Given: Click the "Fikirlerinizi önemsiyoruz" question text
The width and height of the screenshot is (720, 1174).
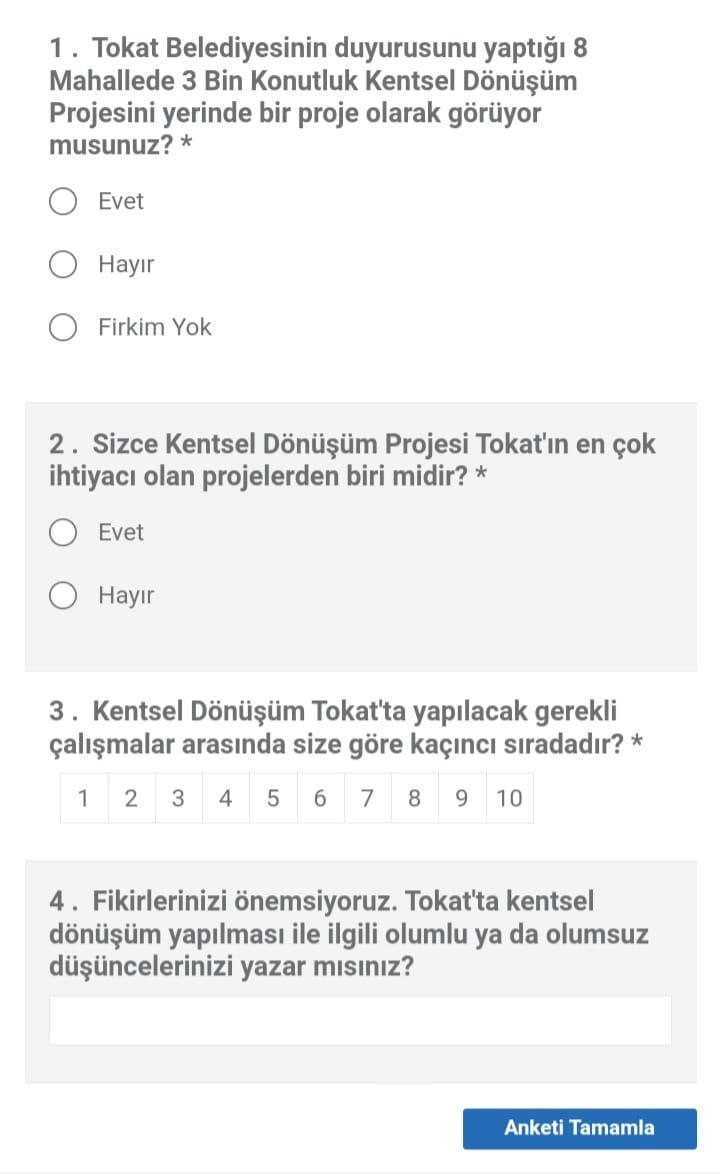Looking at the screenshot, I should tap(348, 934).
